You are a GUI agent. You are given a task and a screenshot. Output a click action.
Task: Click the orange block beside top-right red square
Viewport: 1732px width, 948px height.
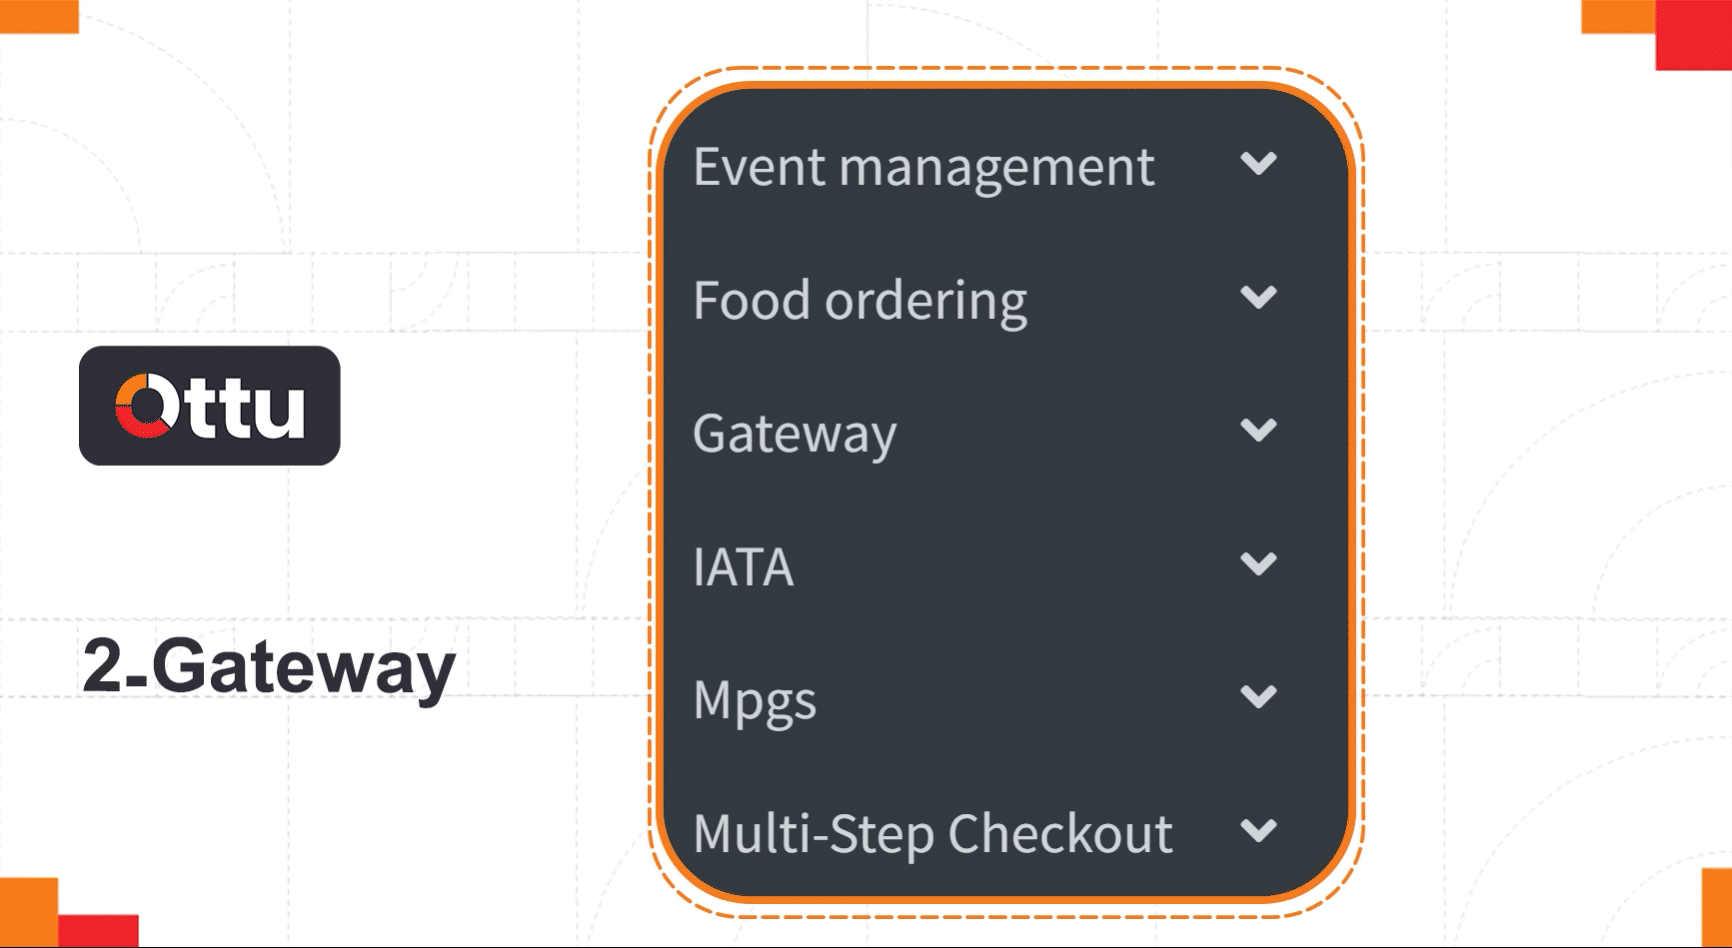click(x=1618, y=16)
